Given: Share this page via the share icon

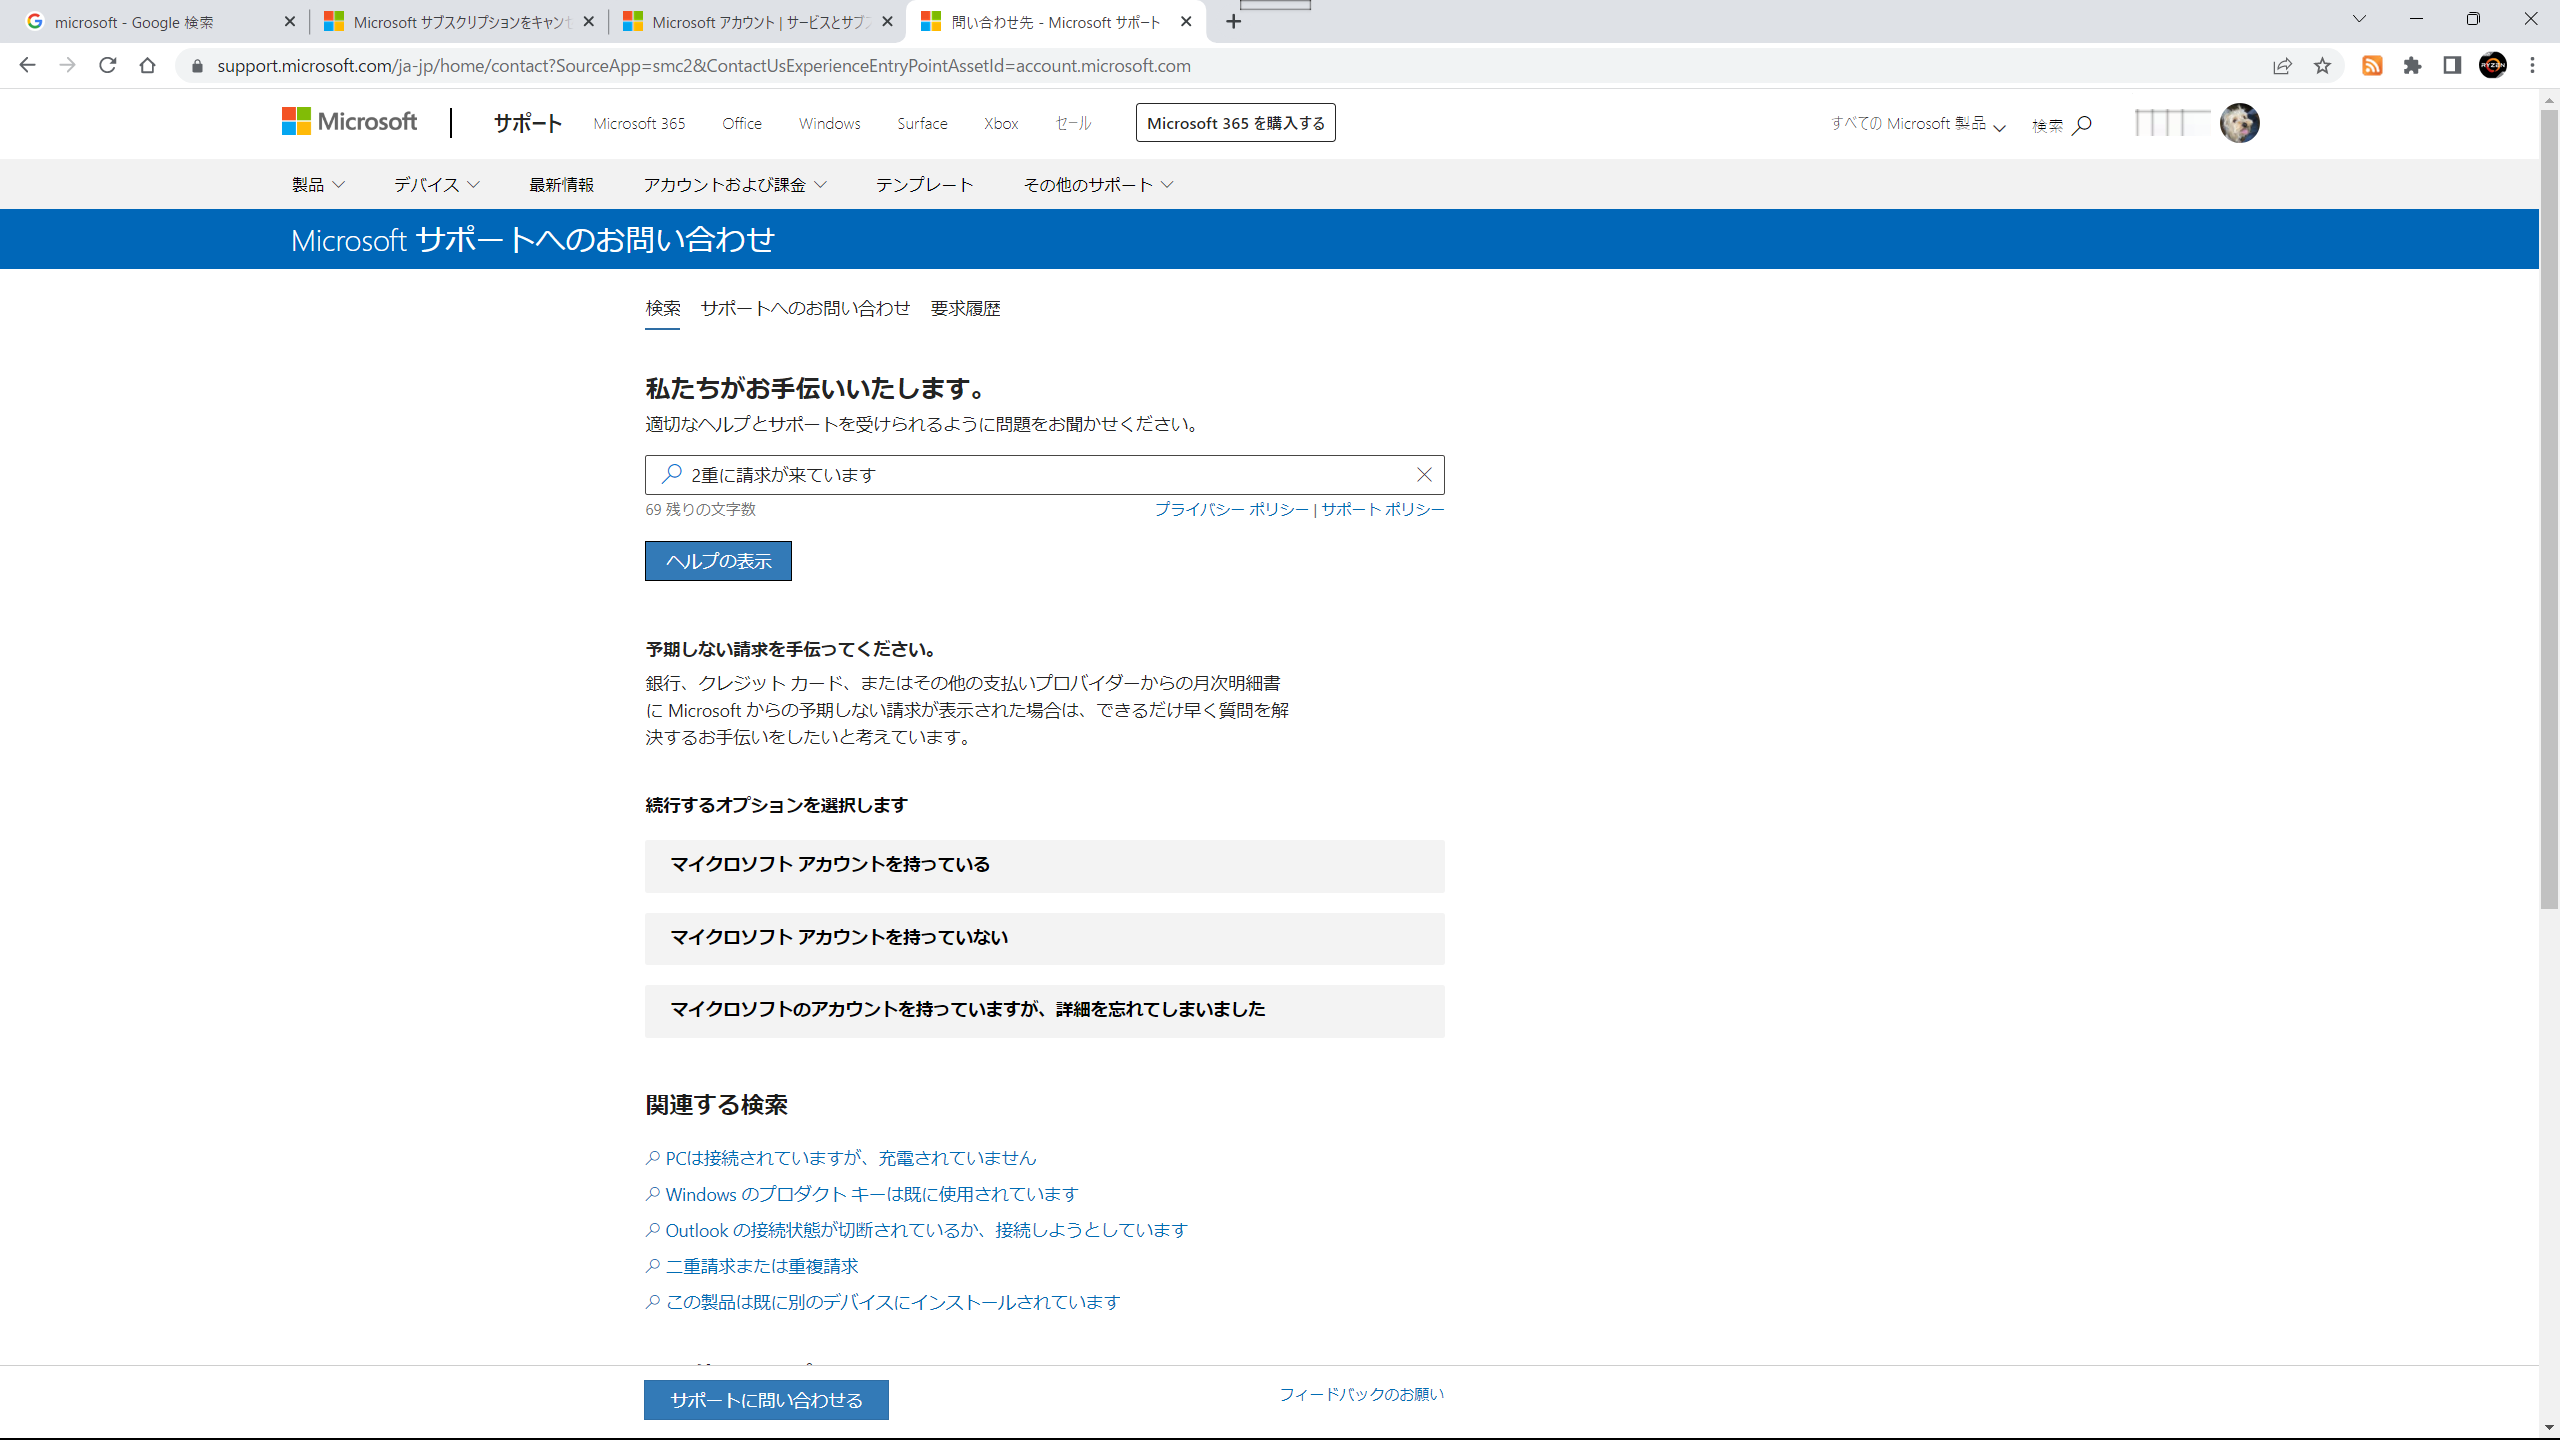Looking at the screenshot, I should pyautogui.click(x=2282, y=66).
